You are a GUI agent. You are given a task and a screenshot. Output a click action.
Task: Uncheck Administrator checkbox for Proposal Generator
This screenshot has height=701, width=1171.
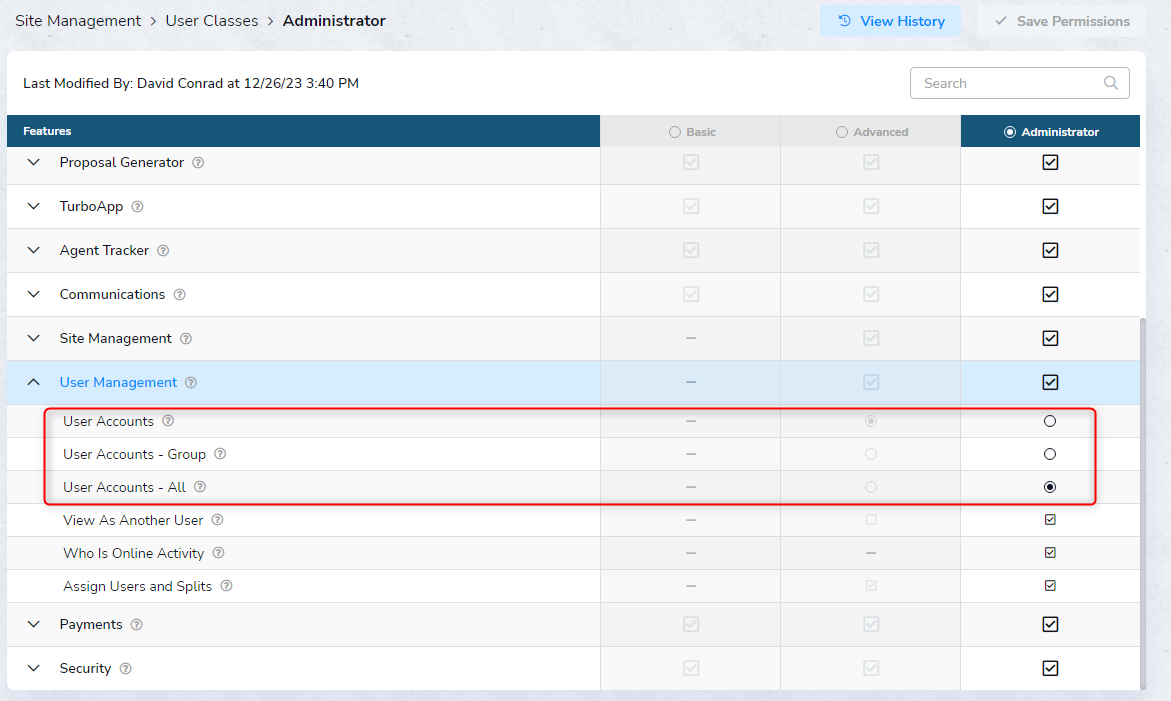(1050, 162)
